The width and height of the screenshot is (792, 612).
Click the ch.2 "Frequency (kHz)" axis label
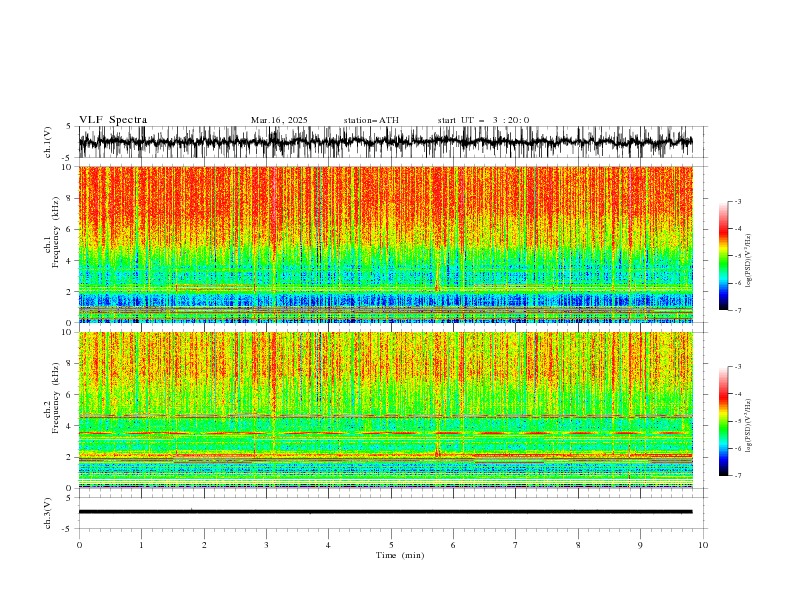click(x=56, y=397)
